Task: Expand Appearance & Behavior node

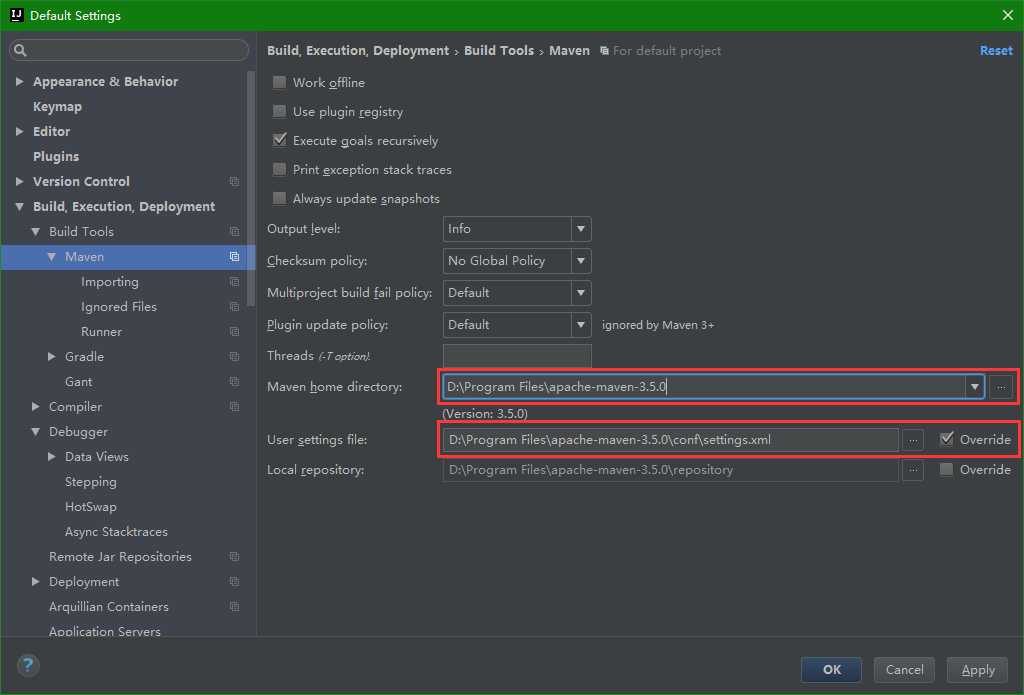Action: pos(20,82)
